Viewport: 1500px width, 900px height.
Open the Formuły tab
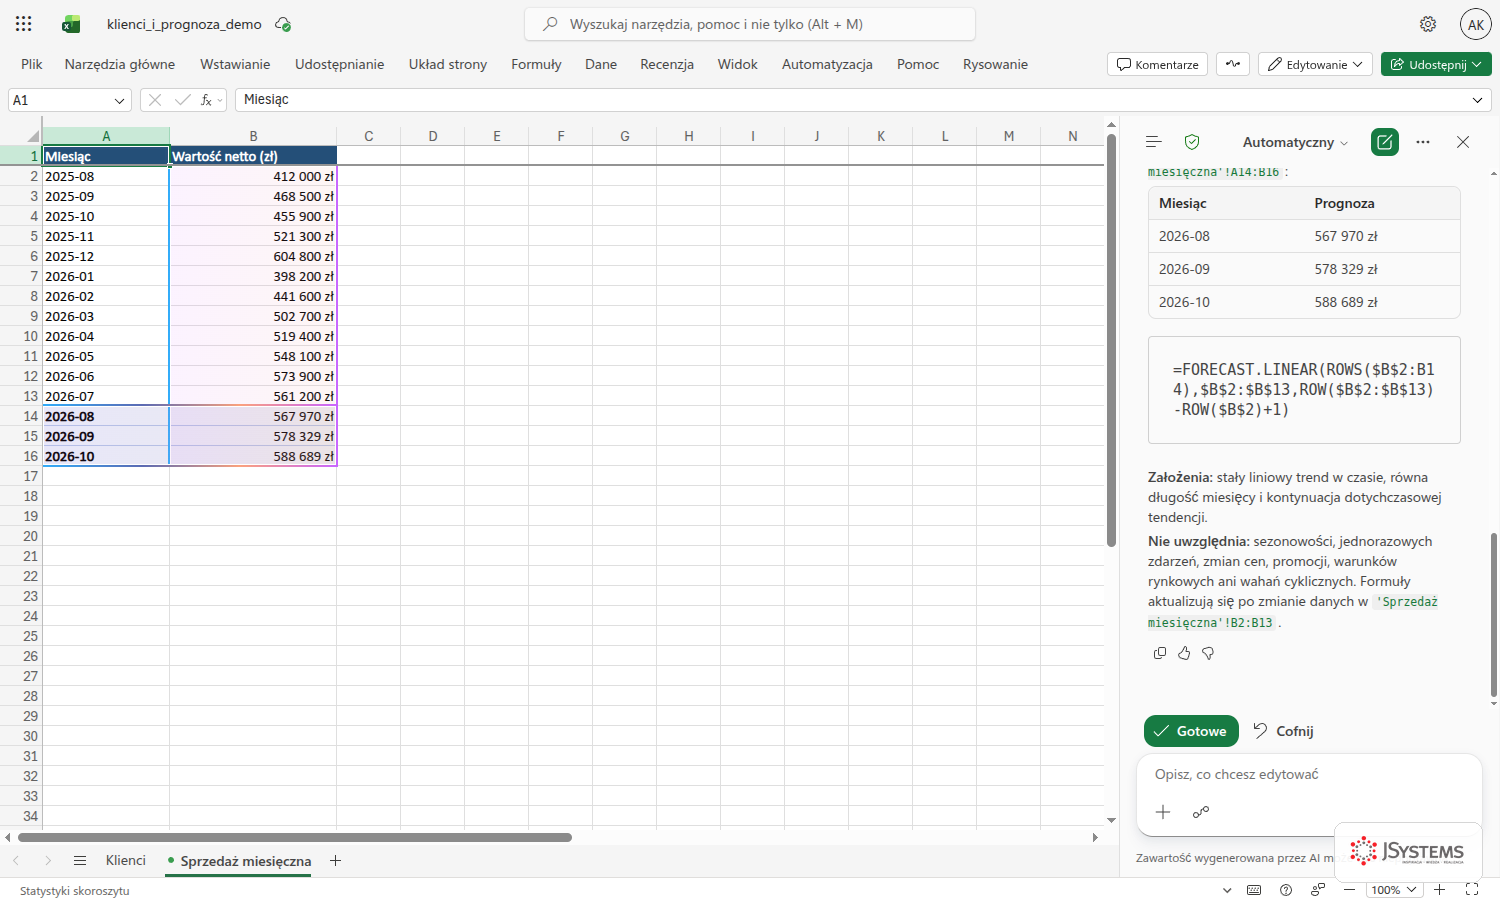(x=536, y=64)
